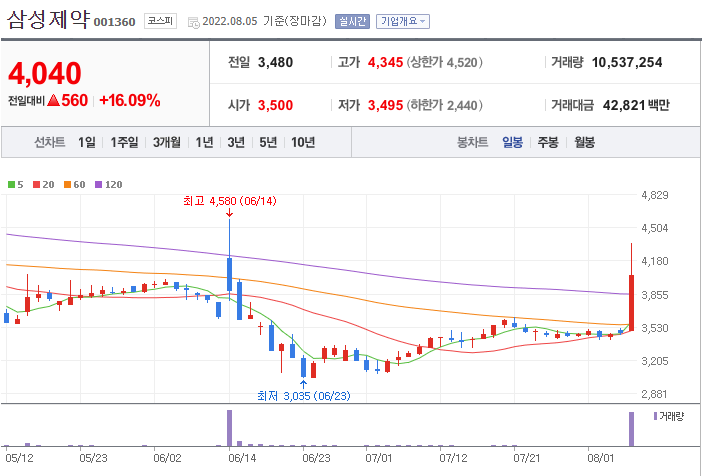Viewport: 702px width, 476px height.
Task: Click the 전일 value 3,480
Action: pyautogui.click(x=275, y=62)
